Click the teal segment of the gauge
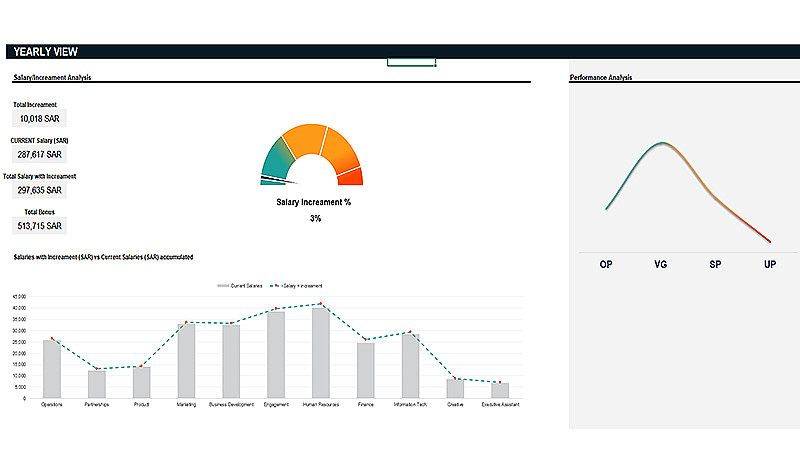 click(x=278, y=159)
